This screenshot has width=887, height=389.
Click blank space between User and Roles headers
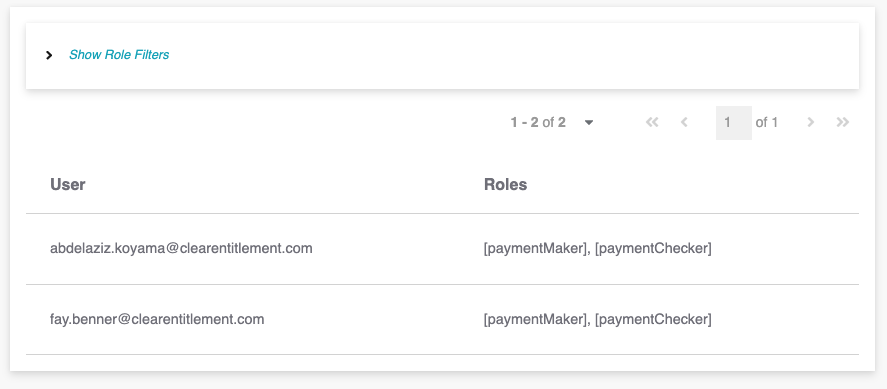point(283,184)
